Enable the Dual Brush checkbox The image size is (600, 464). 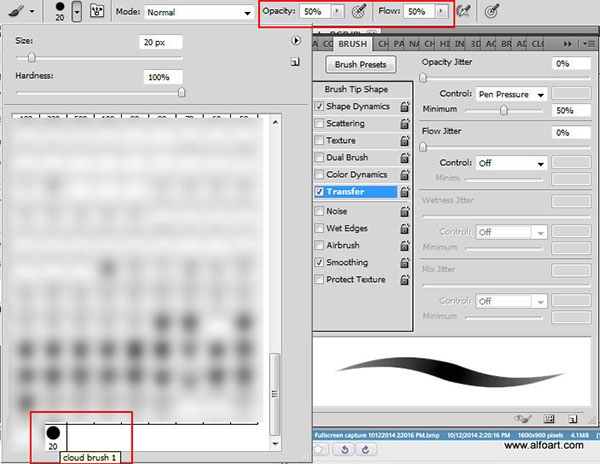(x=319, y=157)
